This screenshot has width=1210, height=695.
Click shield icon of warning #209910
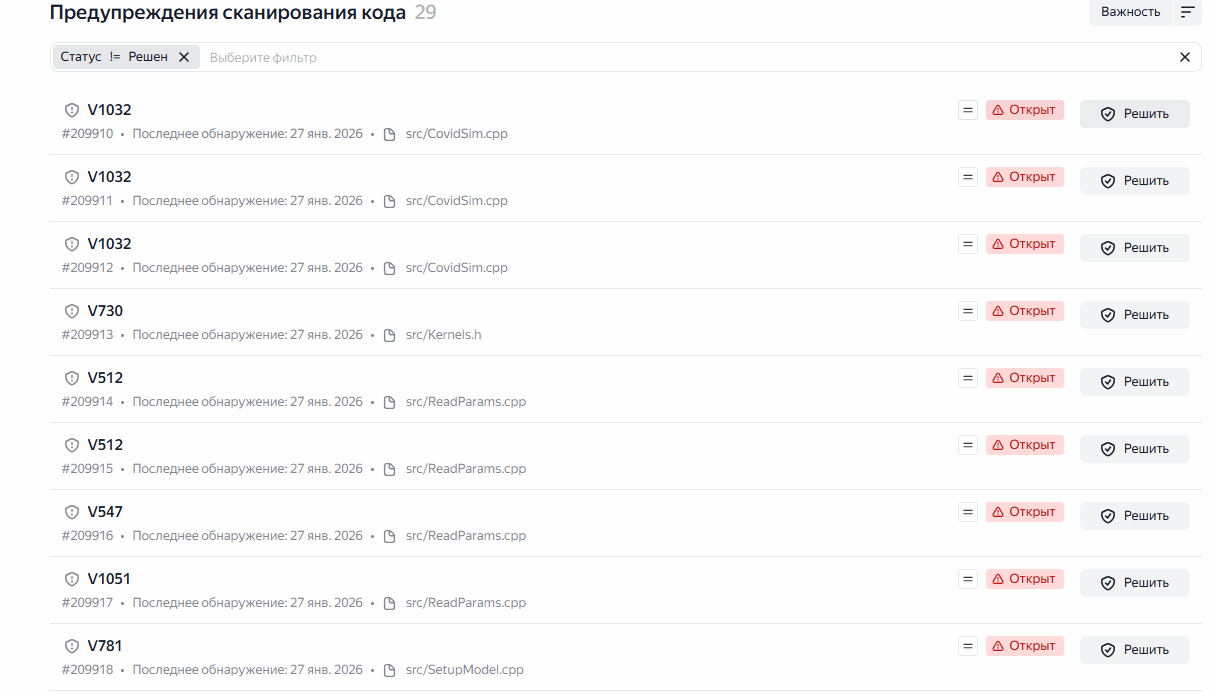click(72, 110)
